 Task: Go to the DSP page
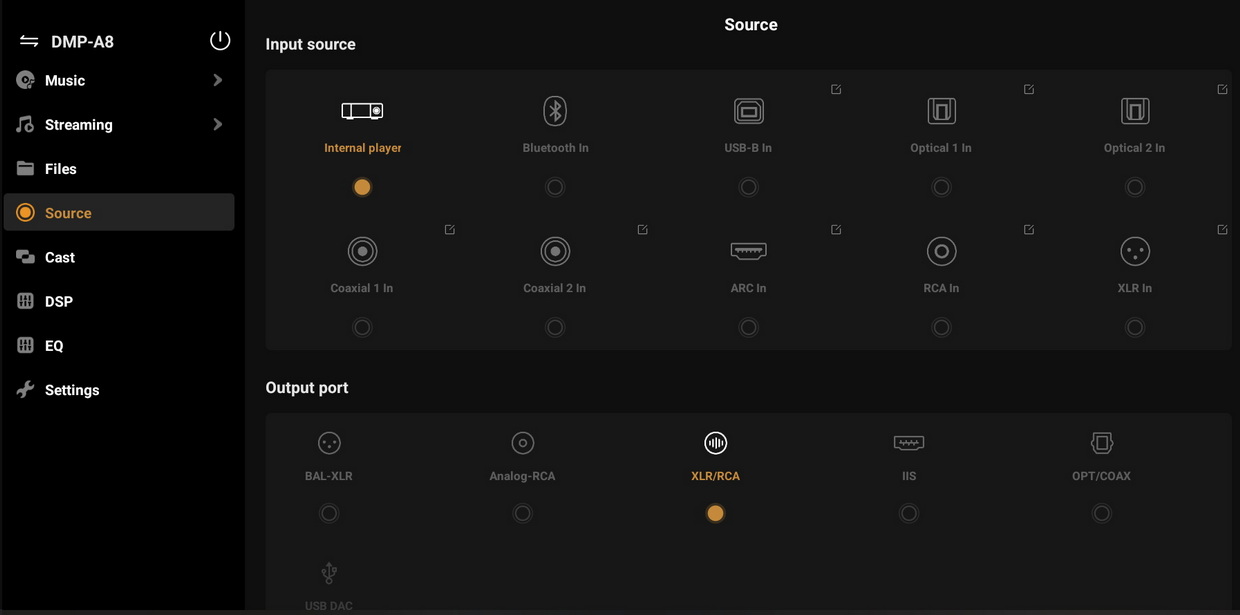(x=58, y=301)
